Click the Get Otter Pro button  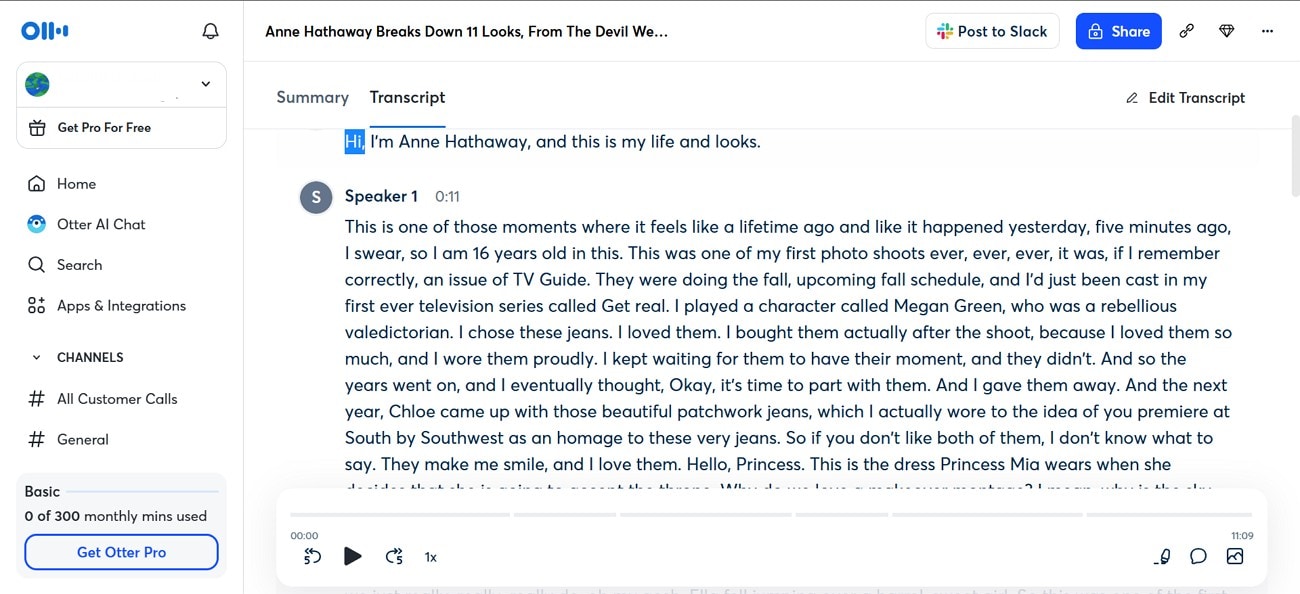[121, 552]
